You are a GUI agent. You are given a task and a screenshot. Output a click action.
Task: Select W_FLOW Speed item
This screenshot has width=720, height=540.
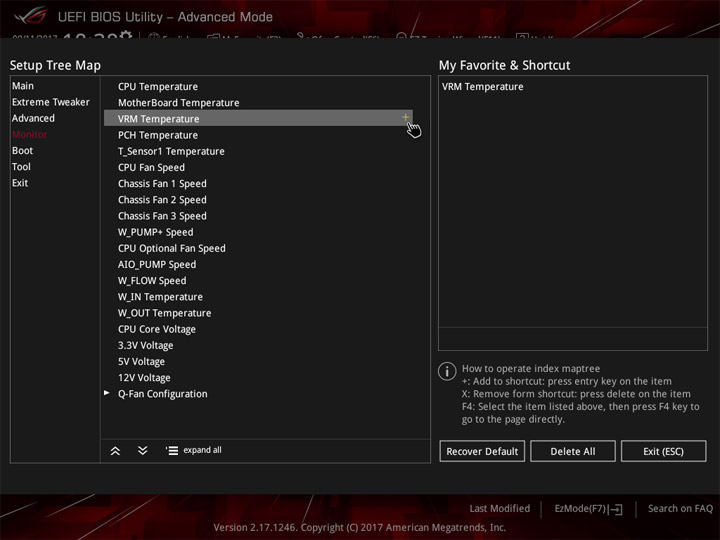pyautogui.click(x=152, y=281)
